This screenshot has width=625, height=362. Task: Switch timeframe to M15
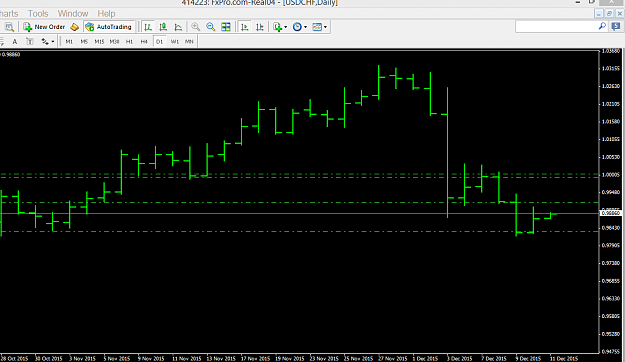coord(99,41)
